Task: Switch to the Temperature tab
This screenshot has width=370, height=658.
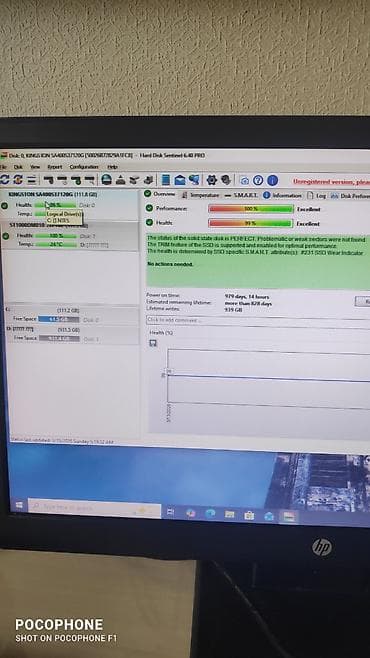Action: tap(201, 195)
